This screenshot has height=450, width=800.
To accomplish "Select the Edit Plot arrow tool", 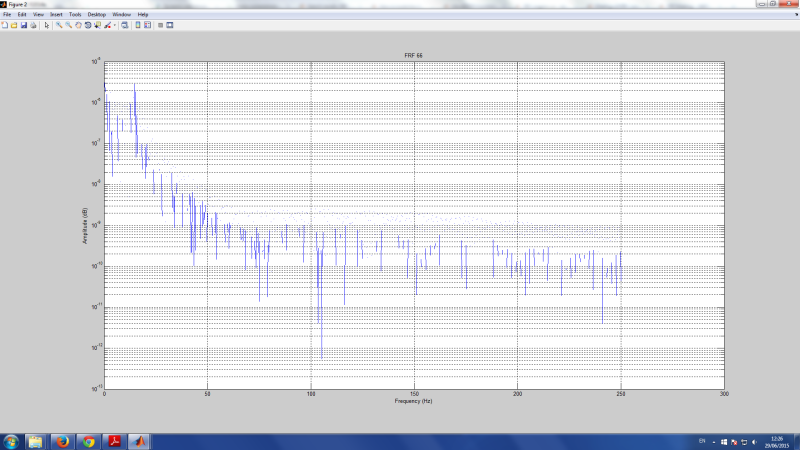I will click(x=46, y=25).
